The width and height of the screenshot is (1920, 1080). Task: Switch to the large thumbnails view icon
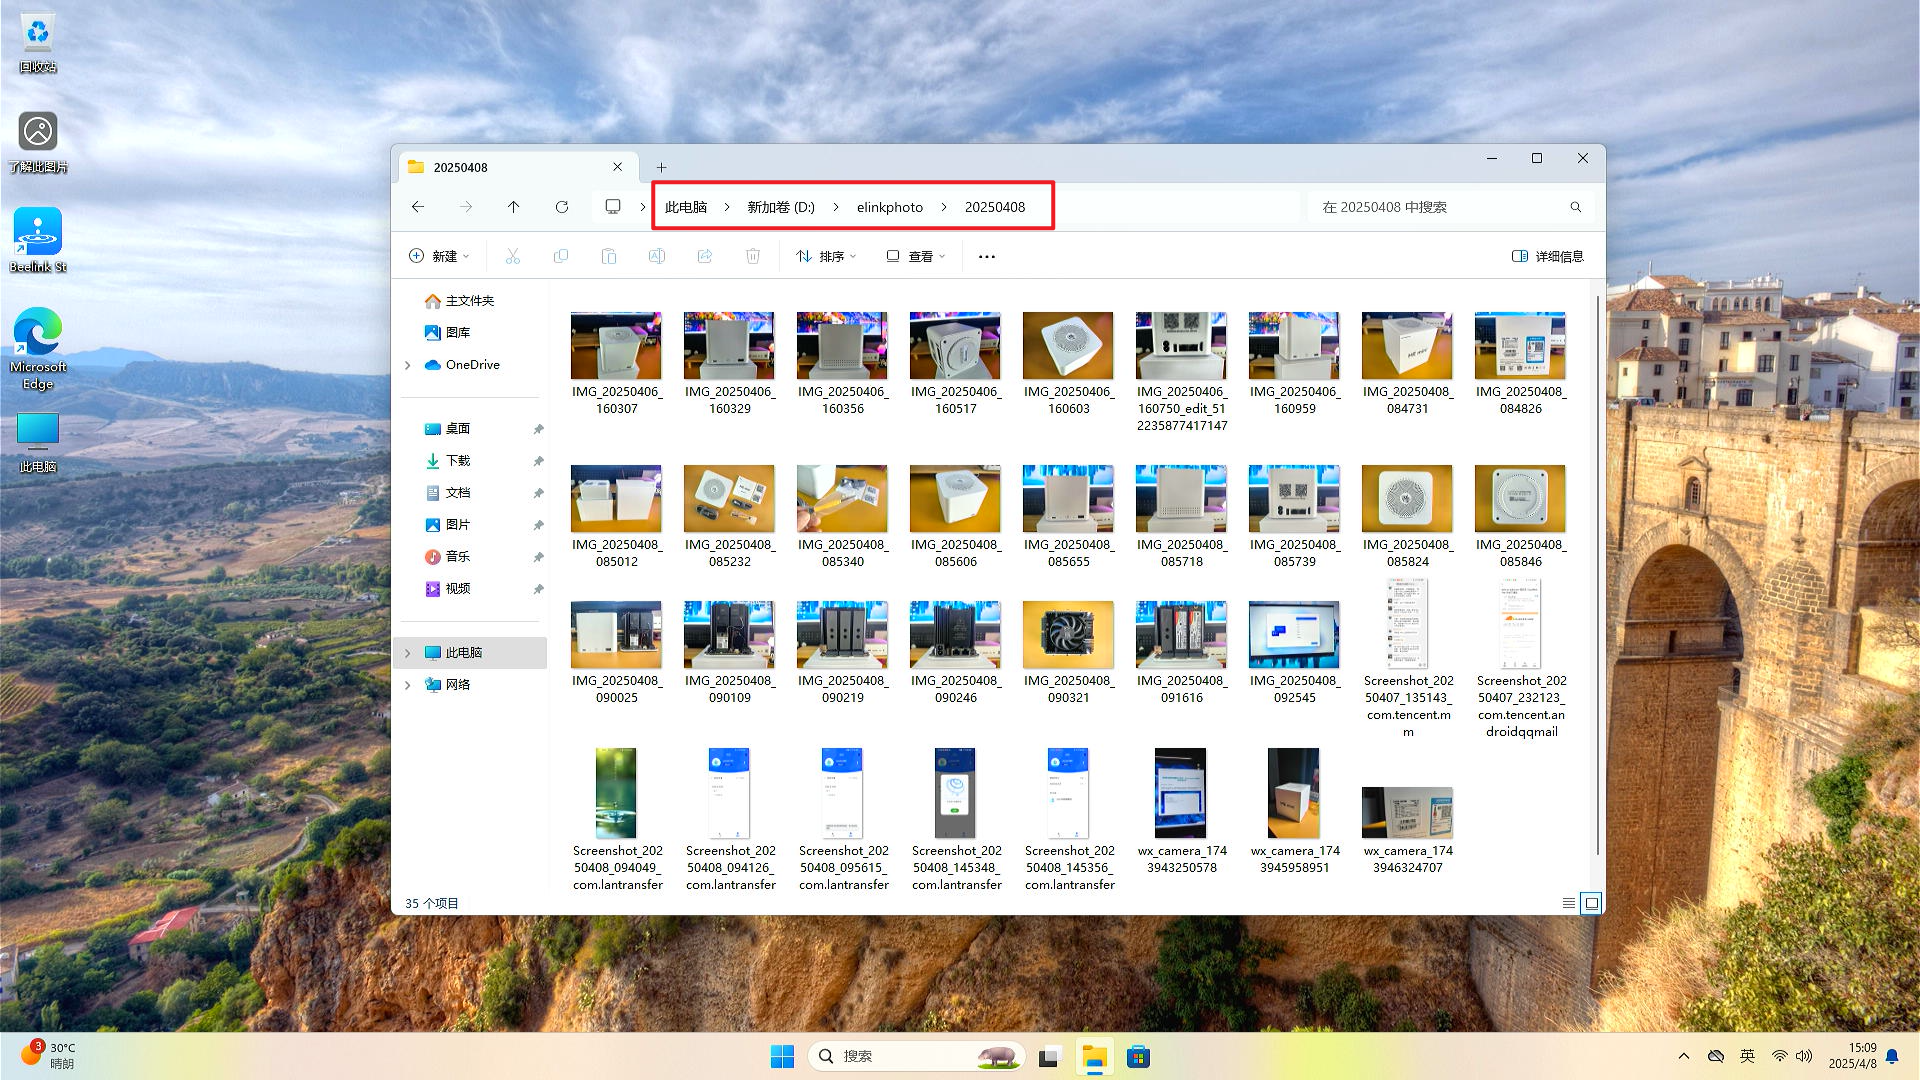(x=1592, y=903)
